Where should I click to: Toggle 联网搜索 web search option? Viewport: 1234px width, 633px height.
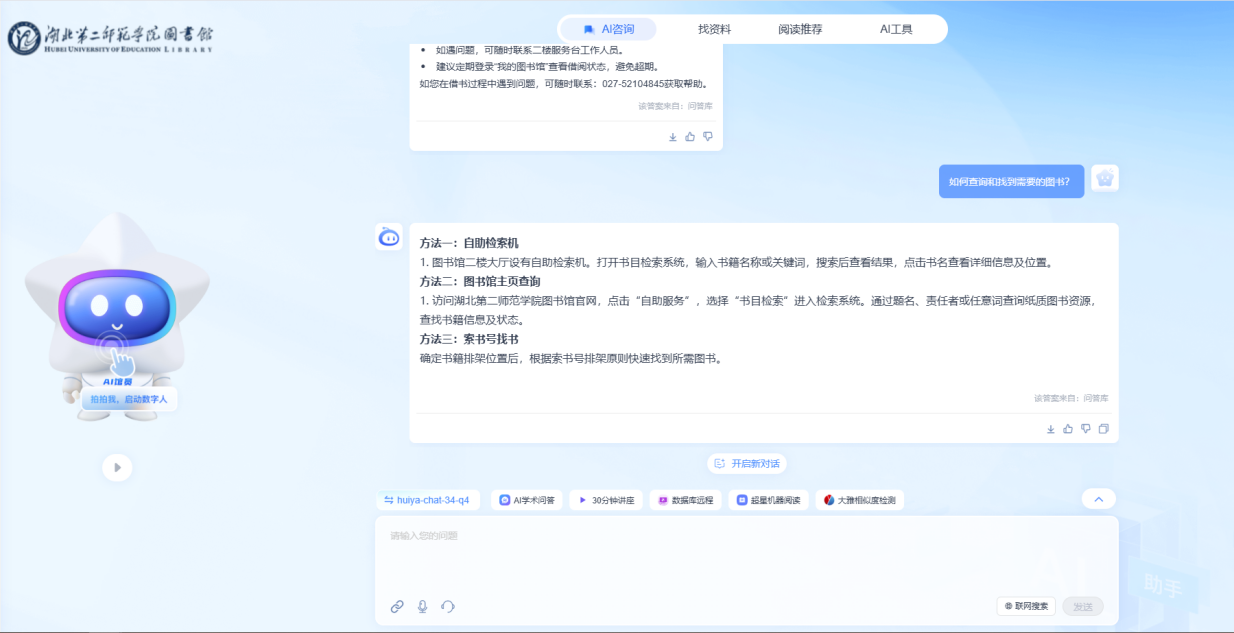1026,606
